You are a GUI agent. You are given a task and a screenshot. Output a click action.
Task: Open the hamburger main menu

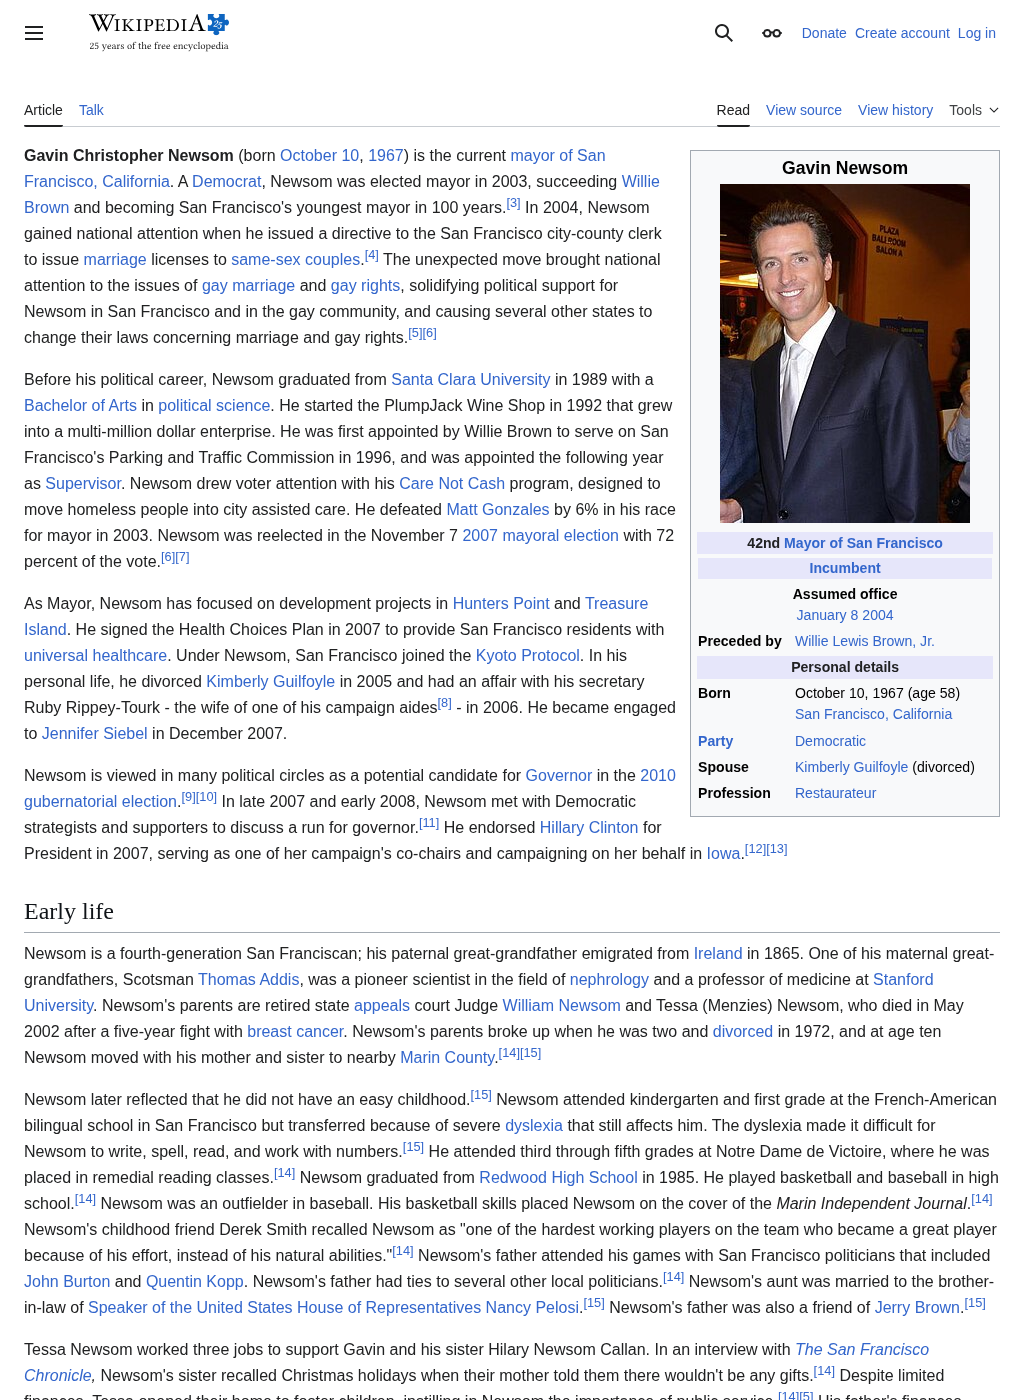34,33
